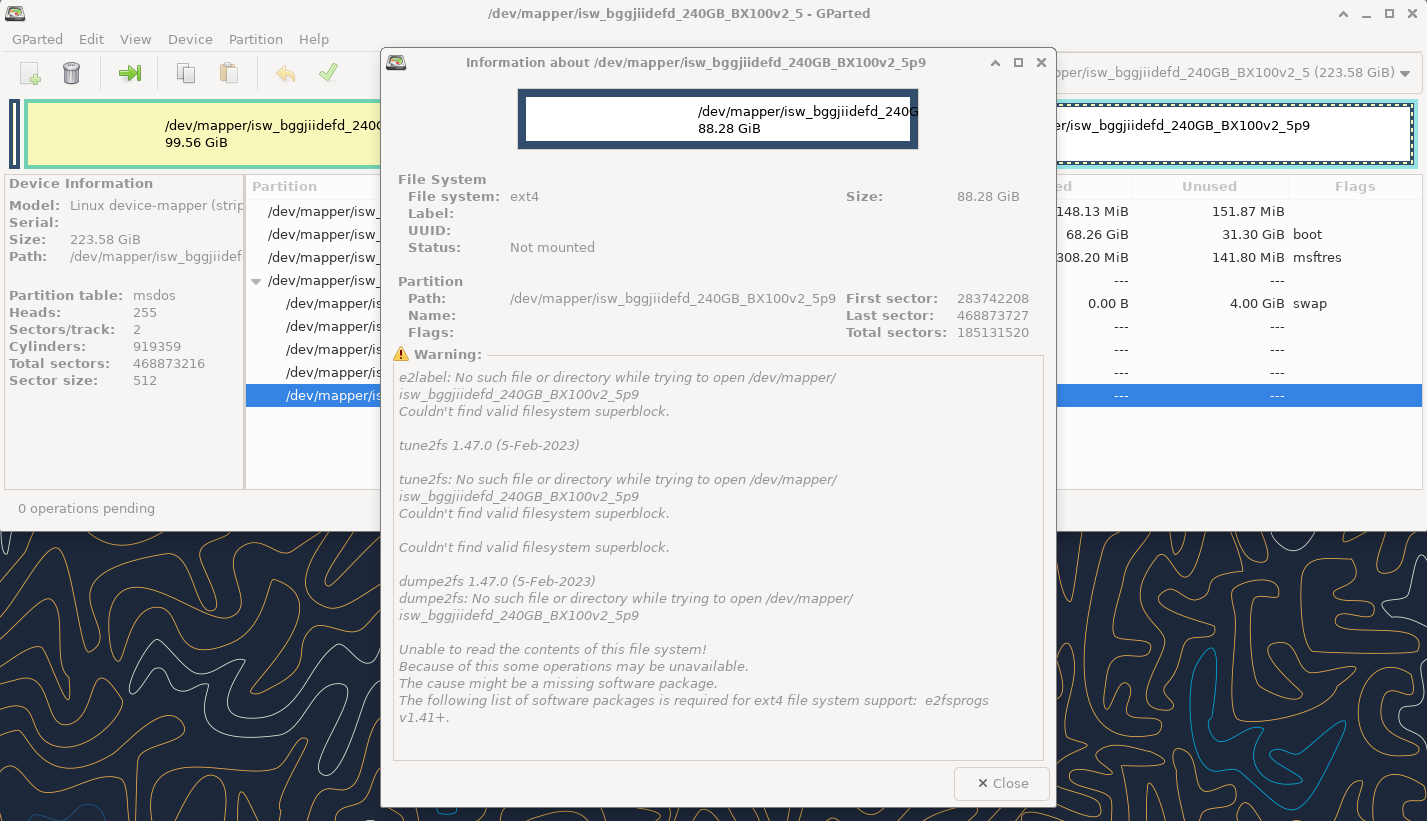The width and height of the screenshot is (1427, 821).
Task: Click the total sectors value 185131520
Action: pyautogui.click(x=992, y=333)
